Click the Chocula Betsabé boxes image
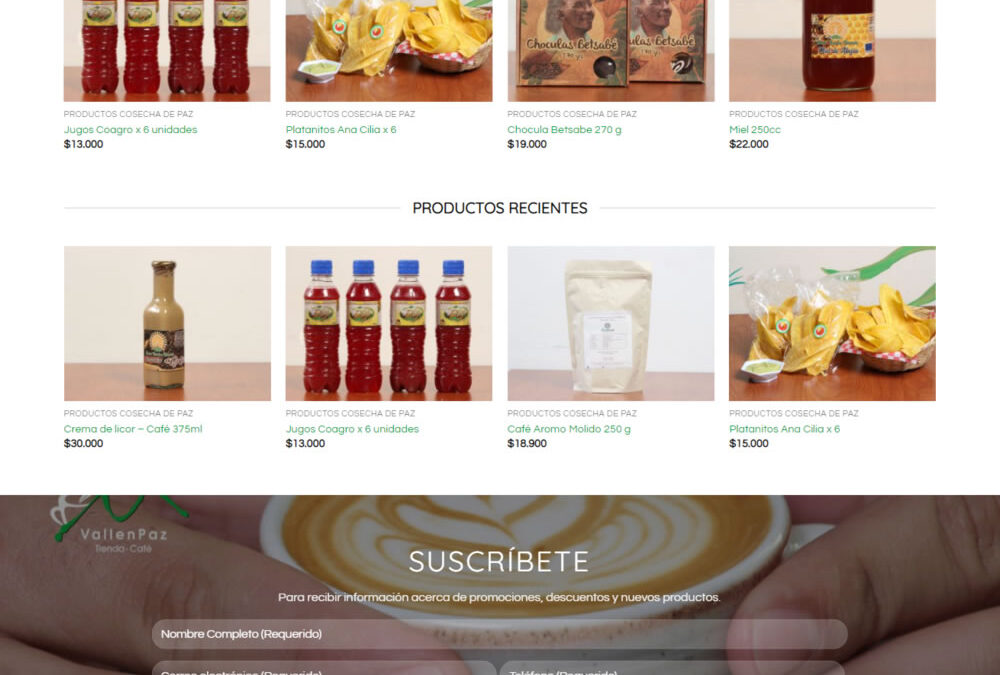 click(611, 50)
